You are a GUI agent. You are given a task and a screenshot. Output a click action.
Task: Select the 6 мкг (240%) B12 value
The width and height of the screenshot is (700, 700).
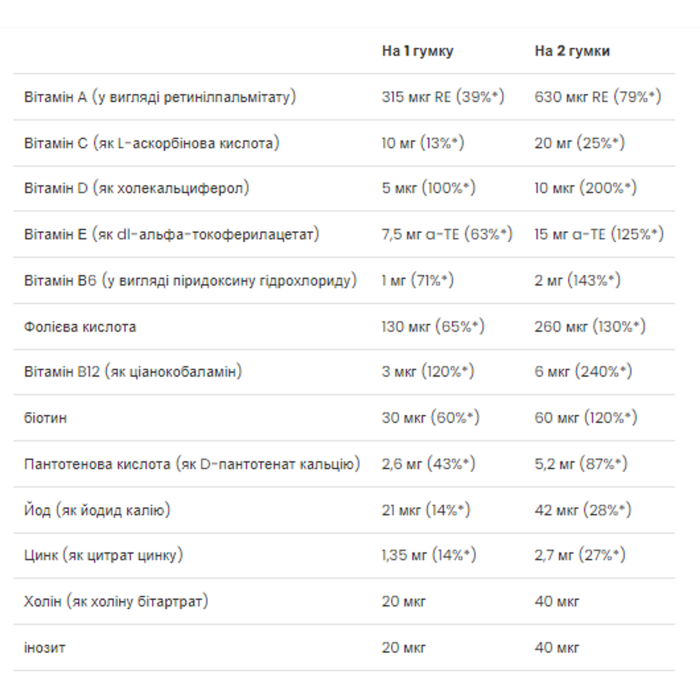coord(583,372)
